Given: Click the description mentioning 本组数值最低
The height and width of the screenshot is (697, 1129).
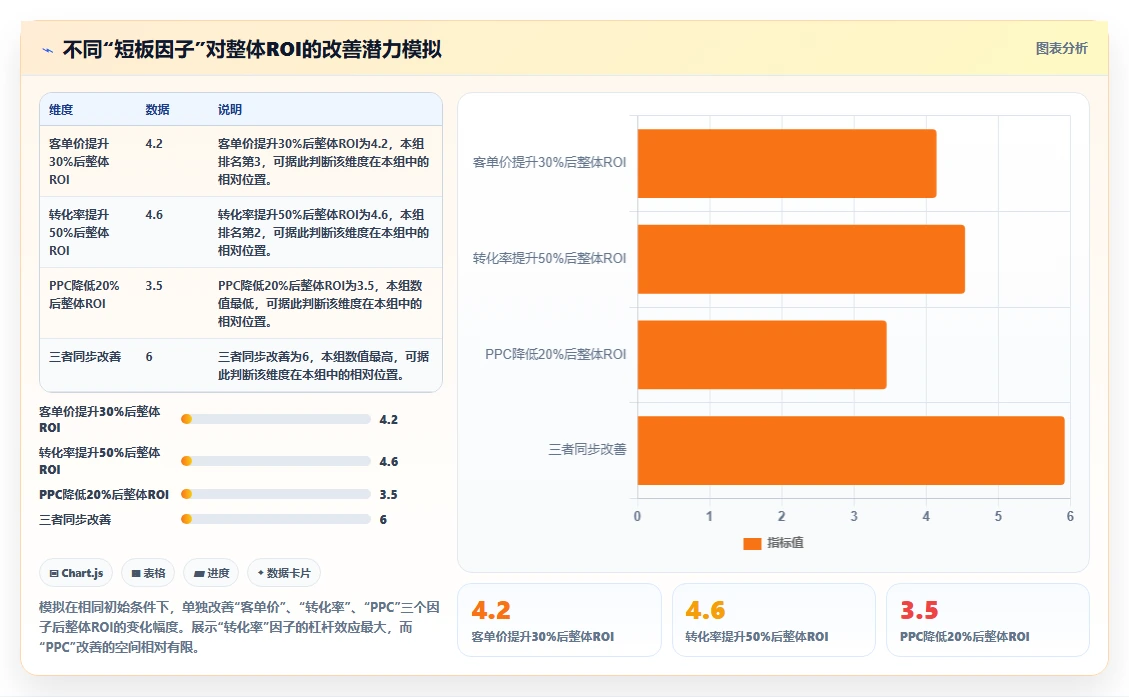Looking at the screenshot, I should [x=321, y=303].
